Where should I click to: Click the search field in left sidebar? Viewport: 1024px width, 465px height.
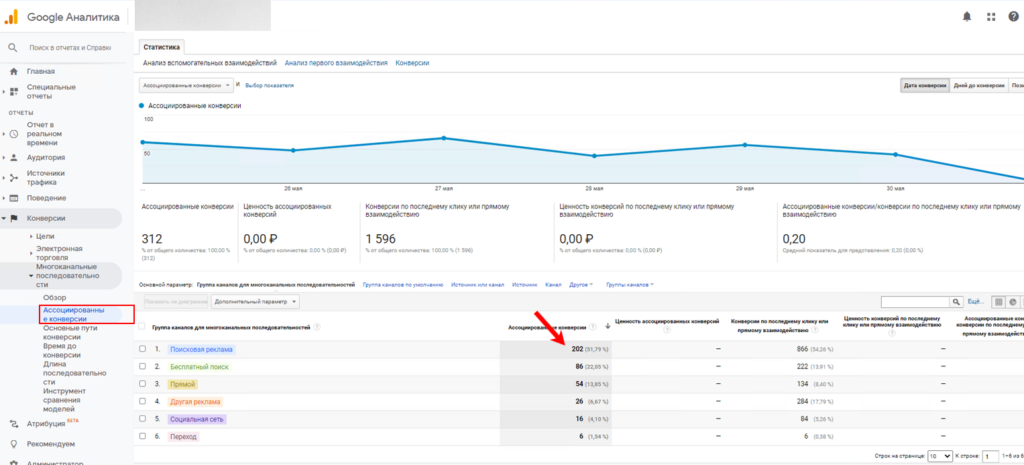pyautogui.click(x=70, y=47)
